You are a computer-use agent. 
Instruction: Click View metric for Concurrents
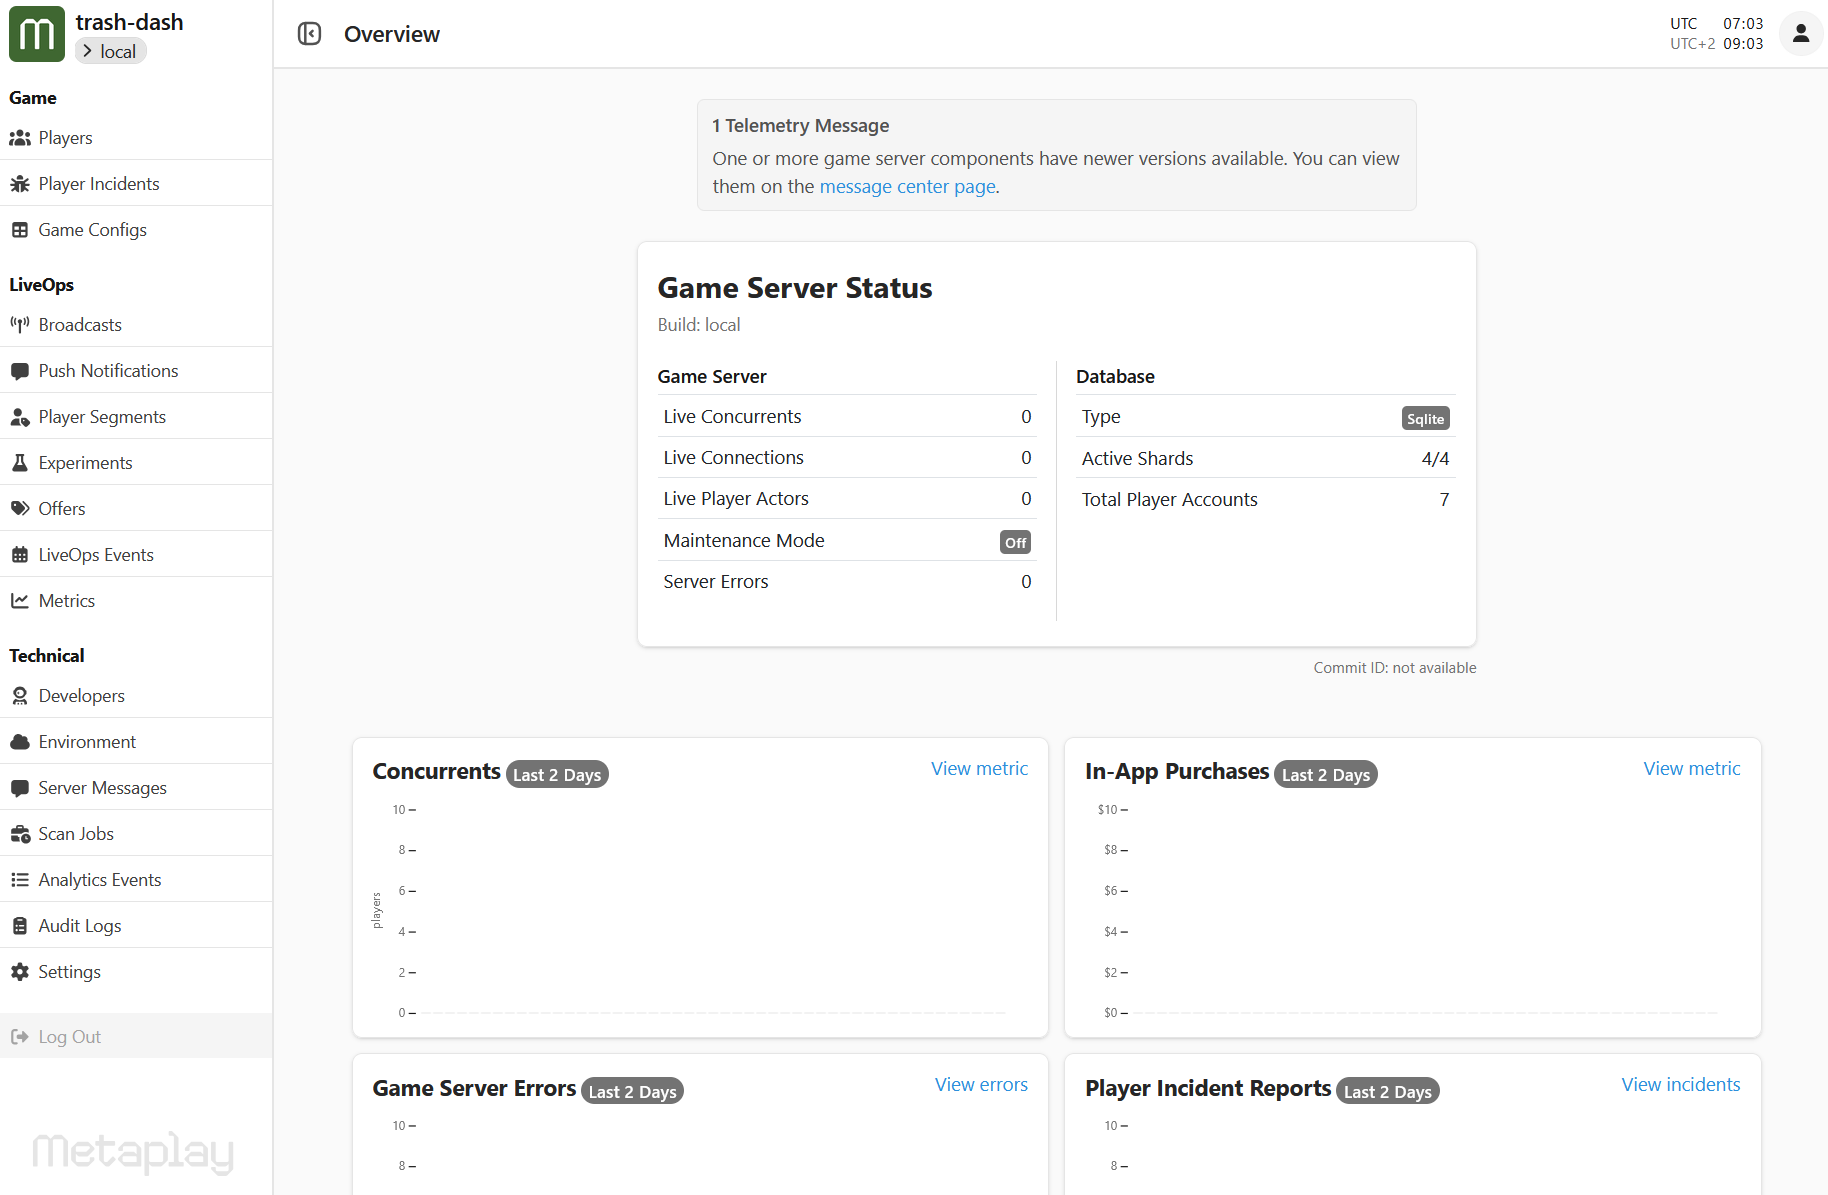979,769
